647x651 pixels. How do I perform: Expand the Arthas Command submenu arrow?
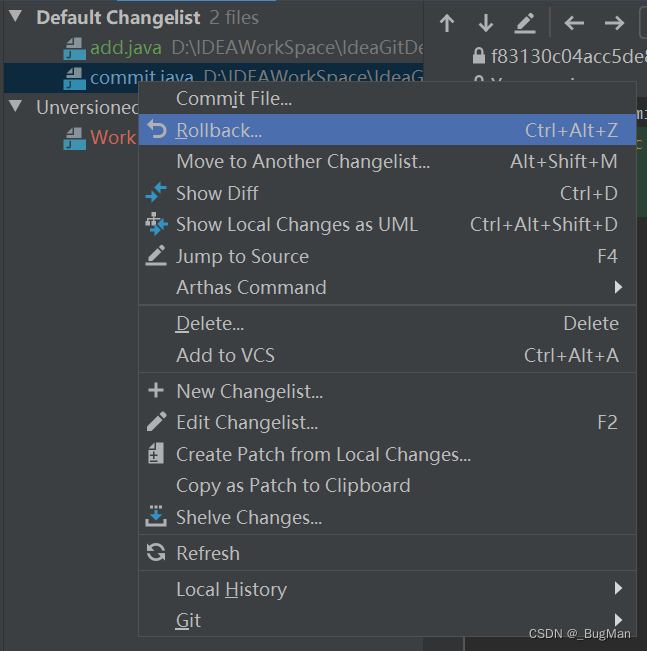coord(618,287)
